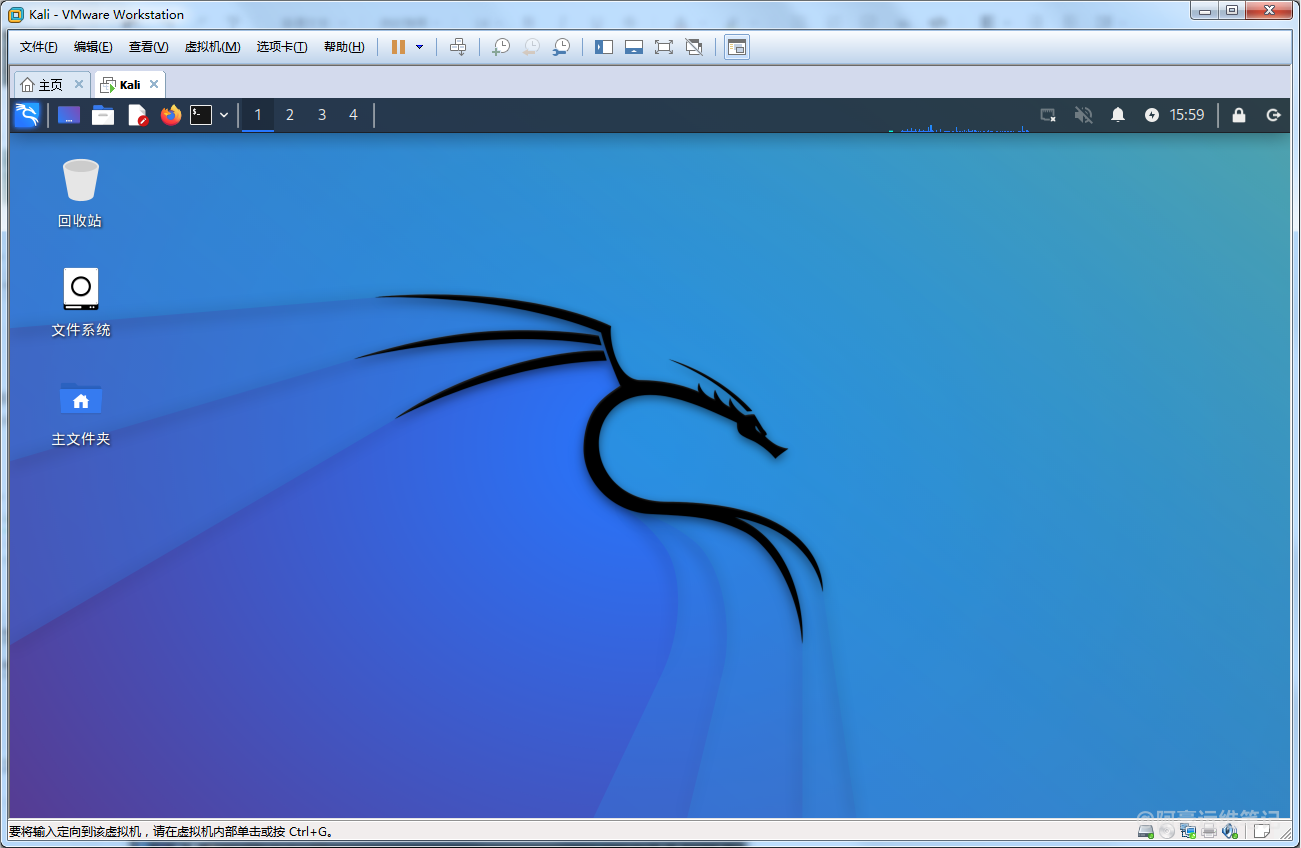Open the 虚拟机(M) menu
The height and width of the screenshot is (848, 1301).
(x=212, y=47)
